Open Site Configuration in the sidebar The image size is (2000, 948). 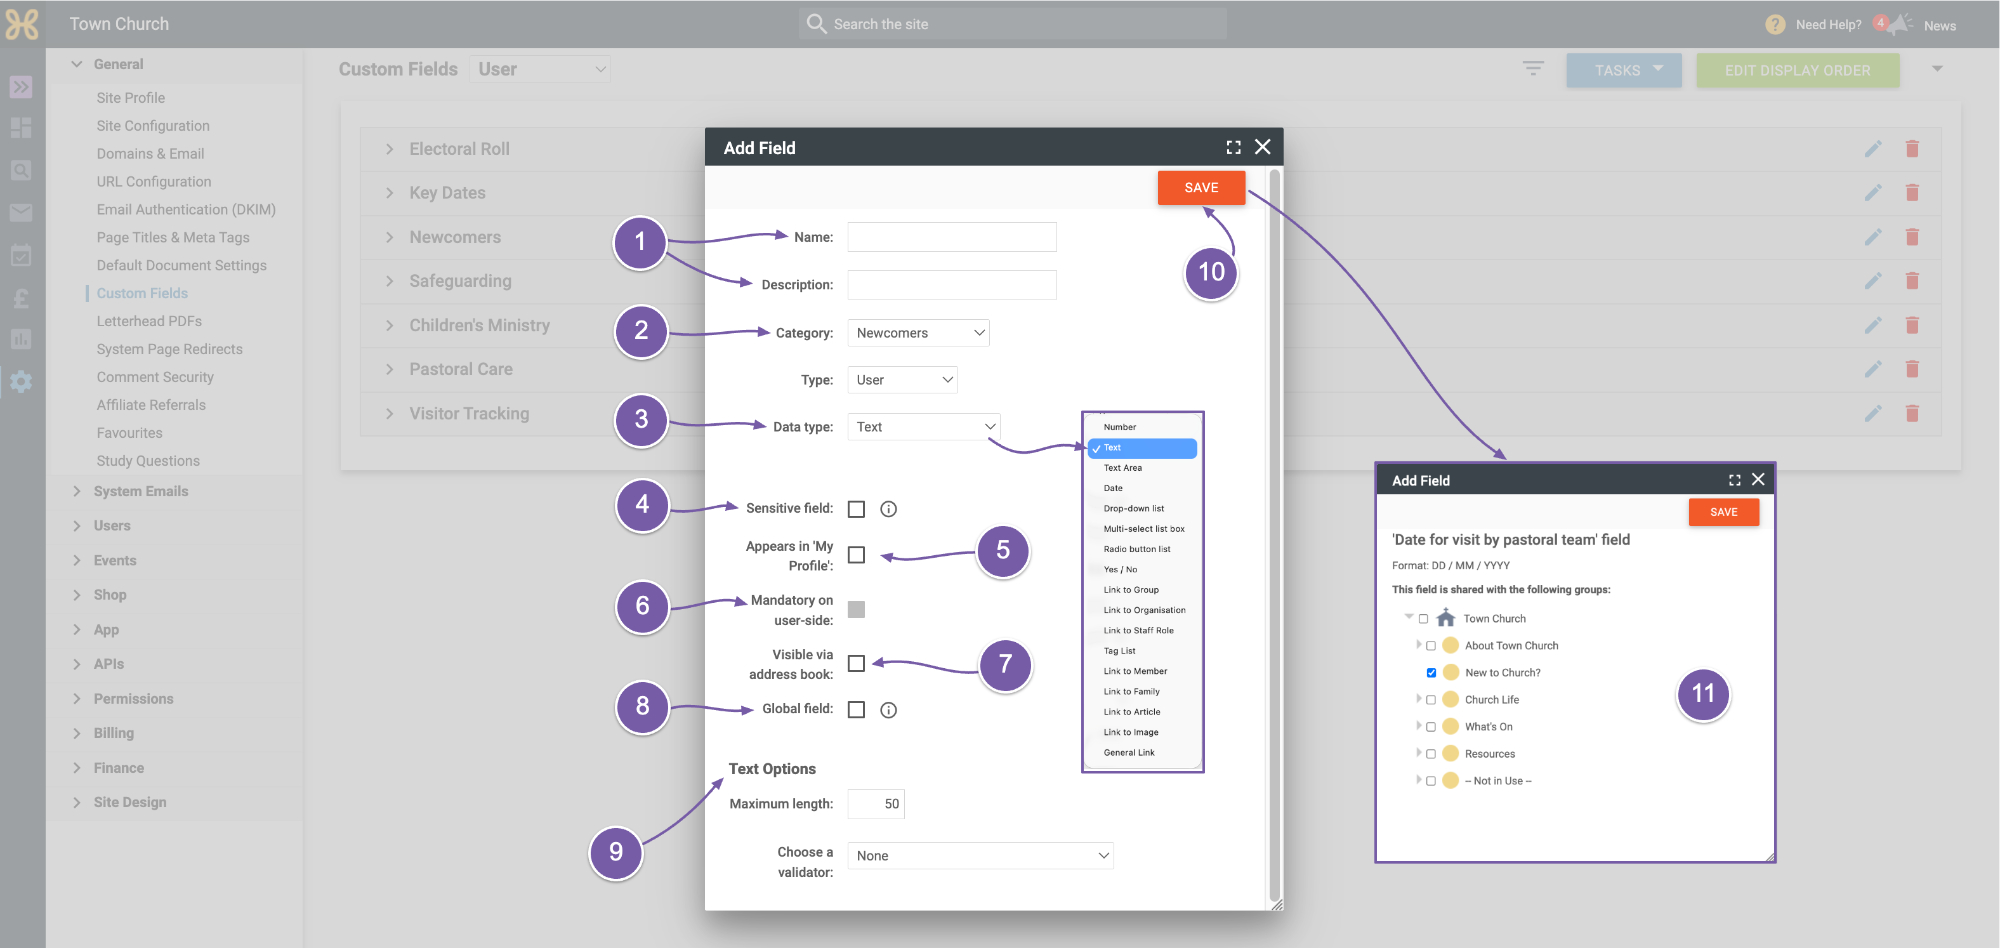pos(153,126)
